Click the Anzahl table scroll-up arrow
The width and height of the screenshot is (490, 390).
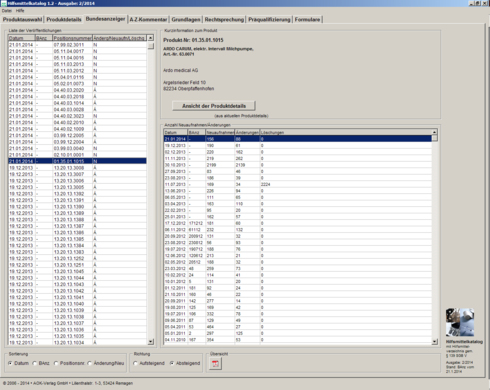click(434, 132)
